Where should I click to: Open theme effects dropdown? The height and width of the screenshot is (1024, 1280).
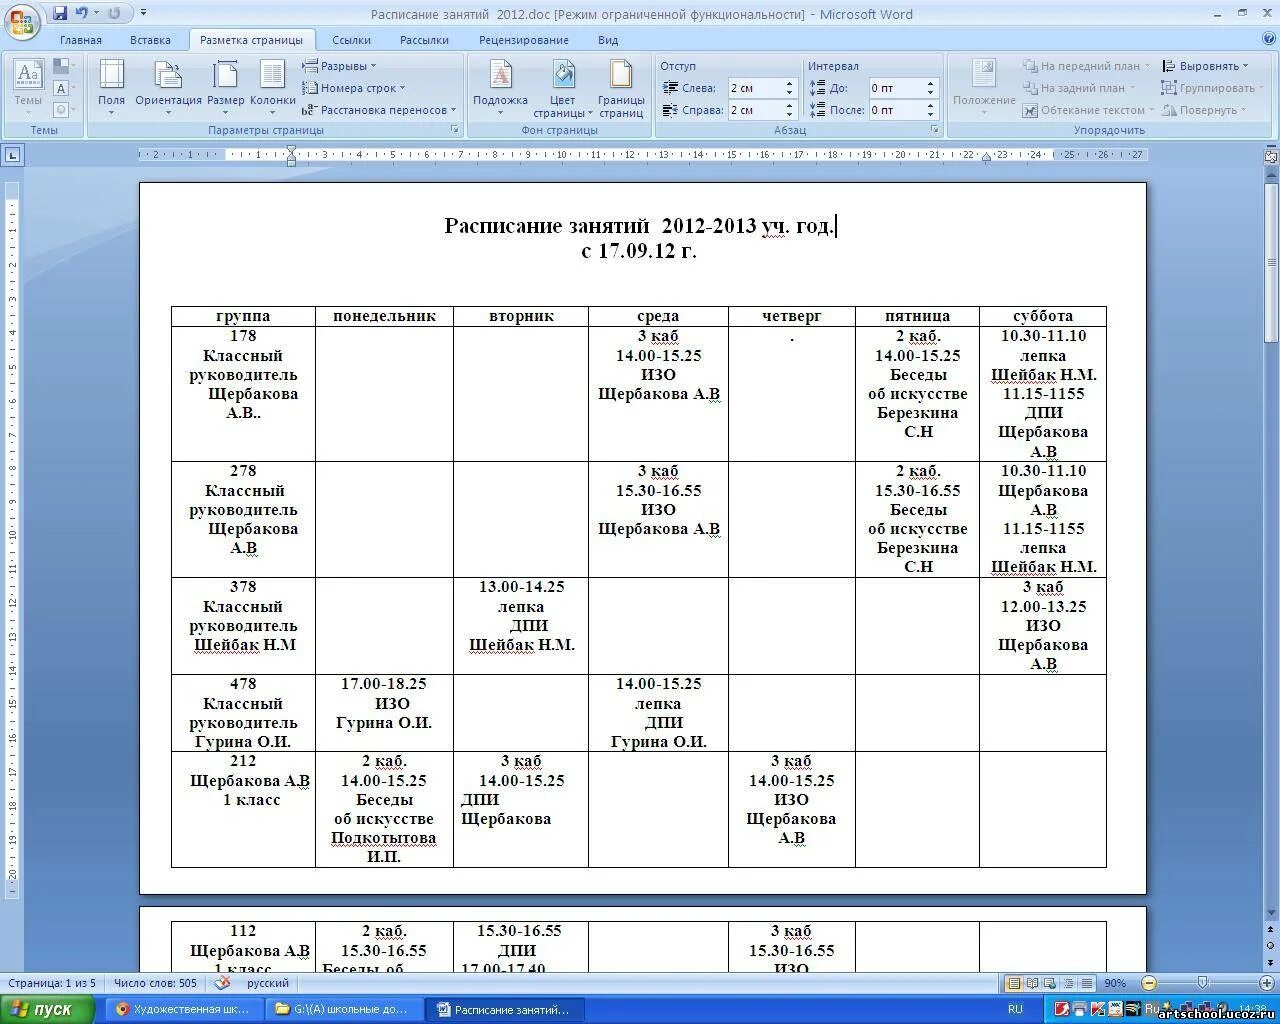64,110
